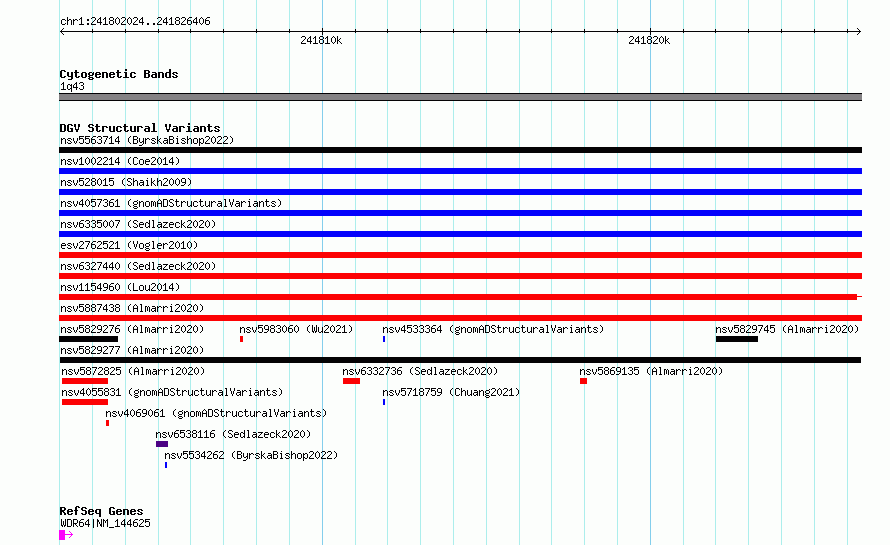Click the chr1:241802024..241826406 coordinates text
The image size is (890, 545).
pos(135,21)
